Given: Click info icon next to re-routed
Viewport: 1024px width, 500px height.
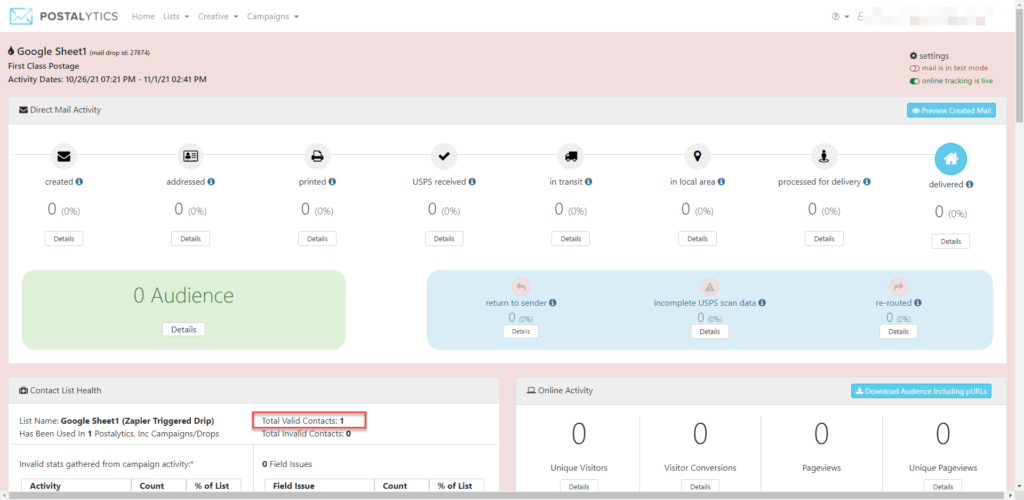Looking at the screenshot, I should click(x=918, y=303).
